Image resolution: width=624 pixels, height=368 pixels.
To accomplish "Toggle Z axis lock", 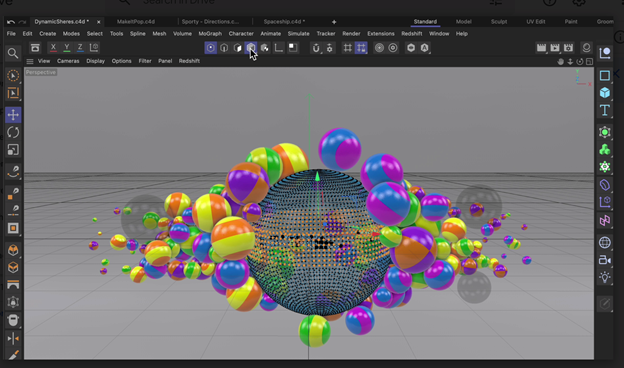I will click(x=80, y=48).
